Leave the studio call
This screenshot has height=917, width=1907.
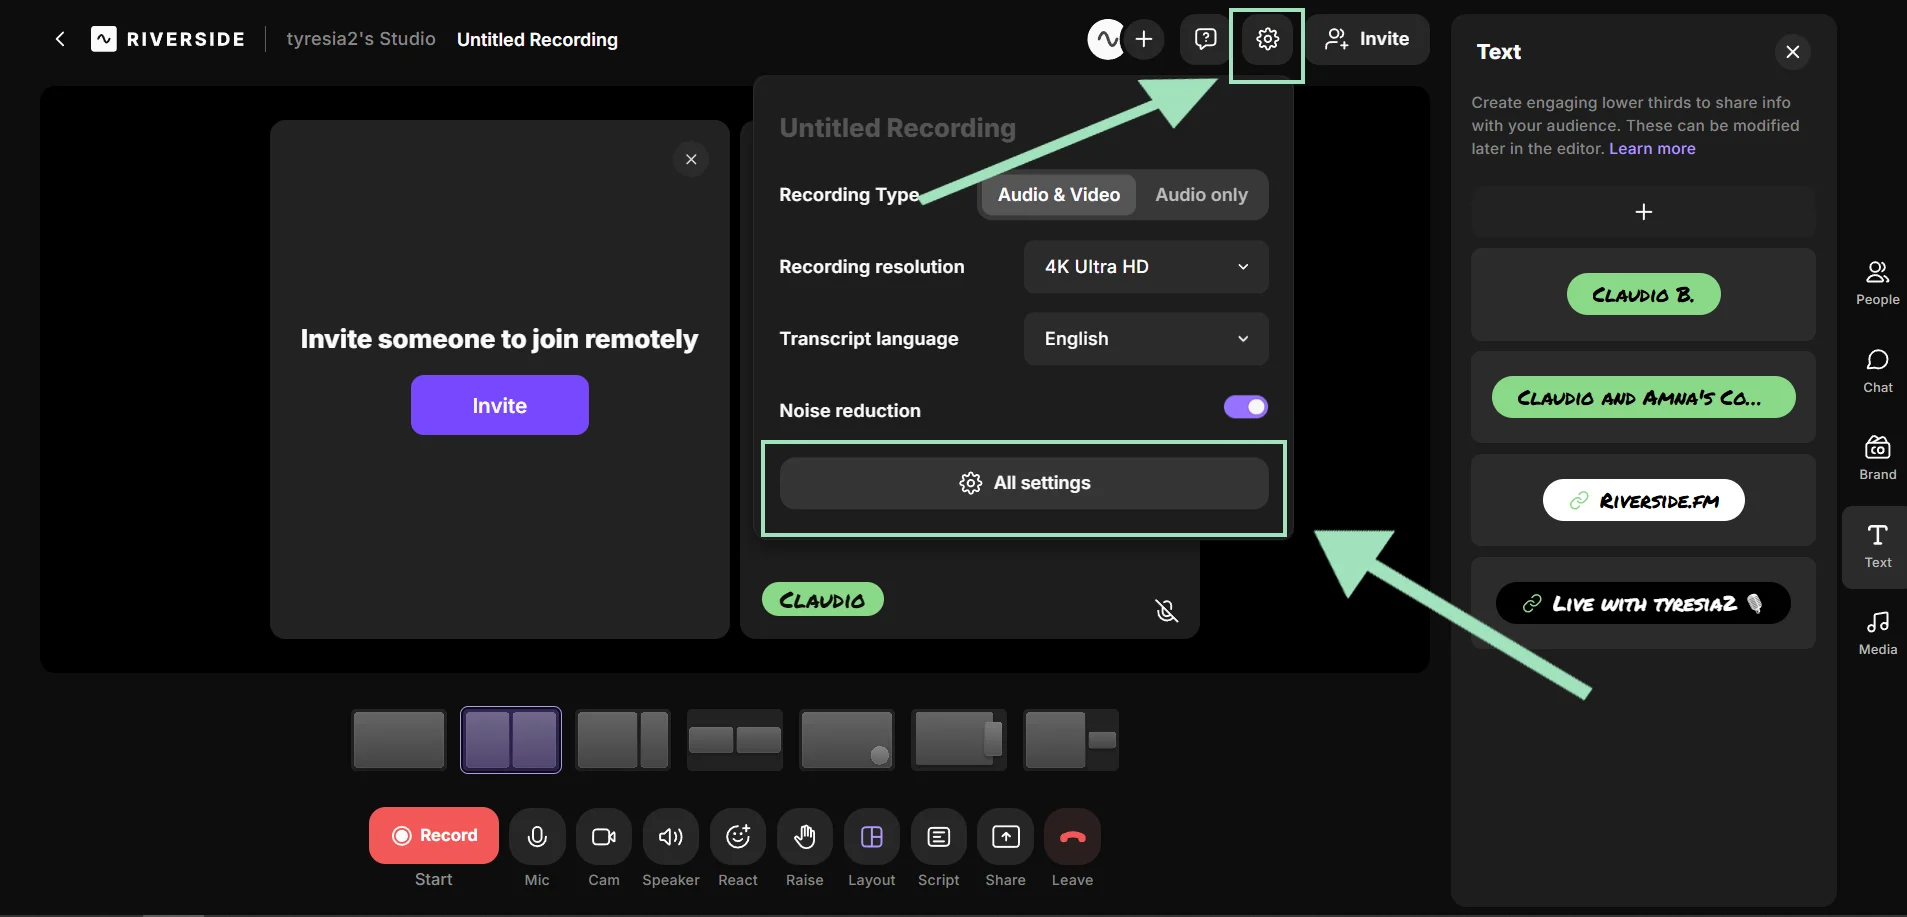[x=1073, y=836]
